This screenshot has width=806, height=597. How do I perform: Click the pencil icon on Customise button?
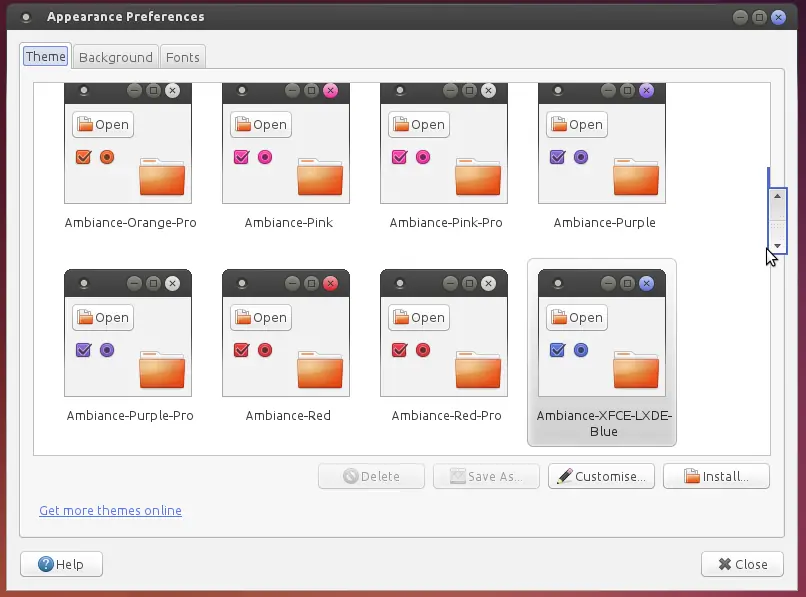coord(564,476)
